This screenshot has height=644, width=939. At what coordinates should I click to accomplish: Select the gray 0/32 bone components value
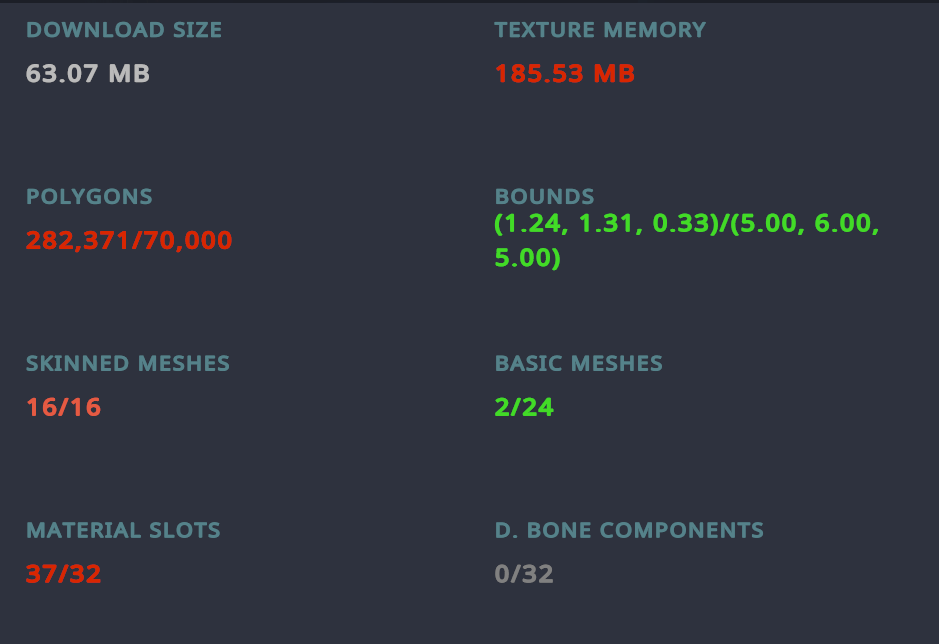(x=524, y=574)
